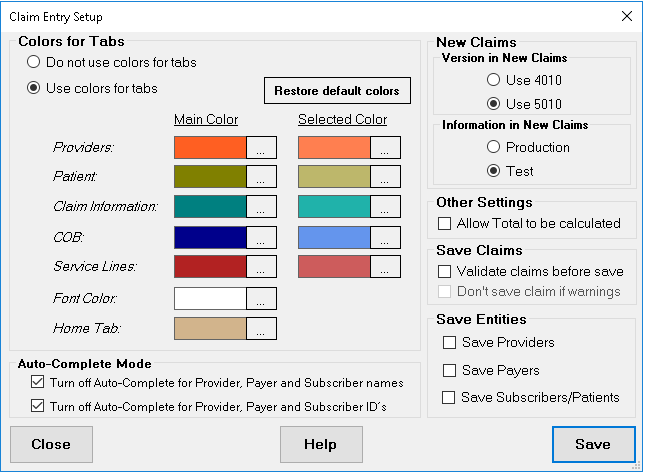
Task: Click COB selected color light blue swatch
Action: (x=334, y=237)
